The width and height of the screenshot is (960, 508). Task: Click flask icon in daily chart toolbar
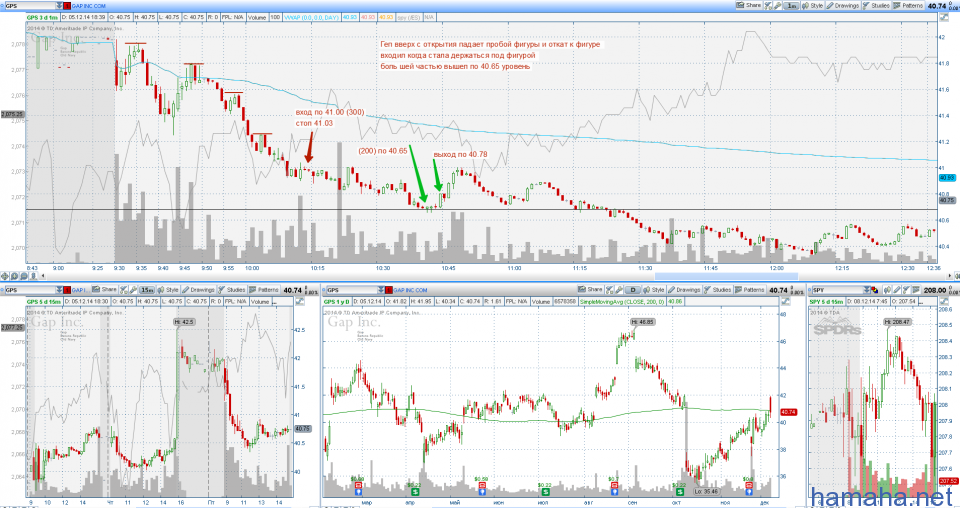pyautogui.click(x=610, y=290)
